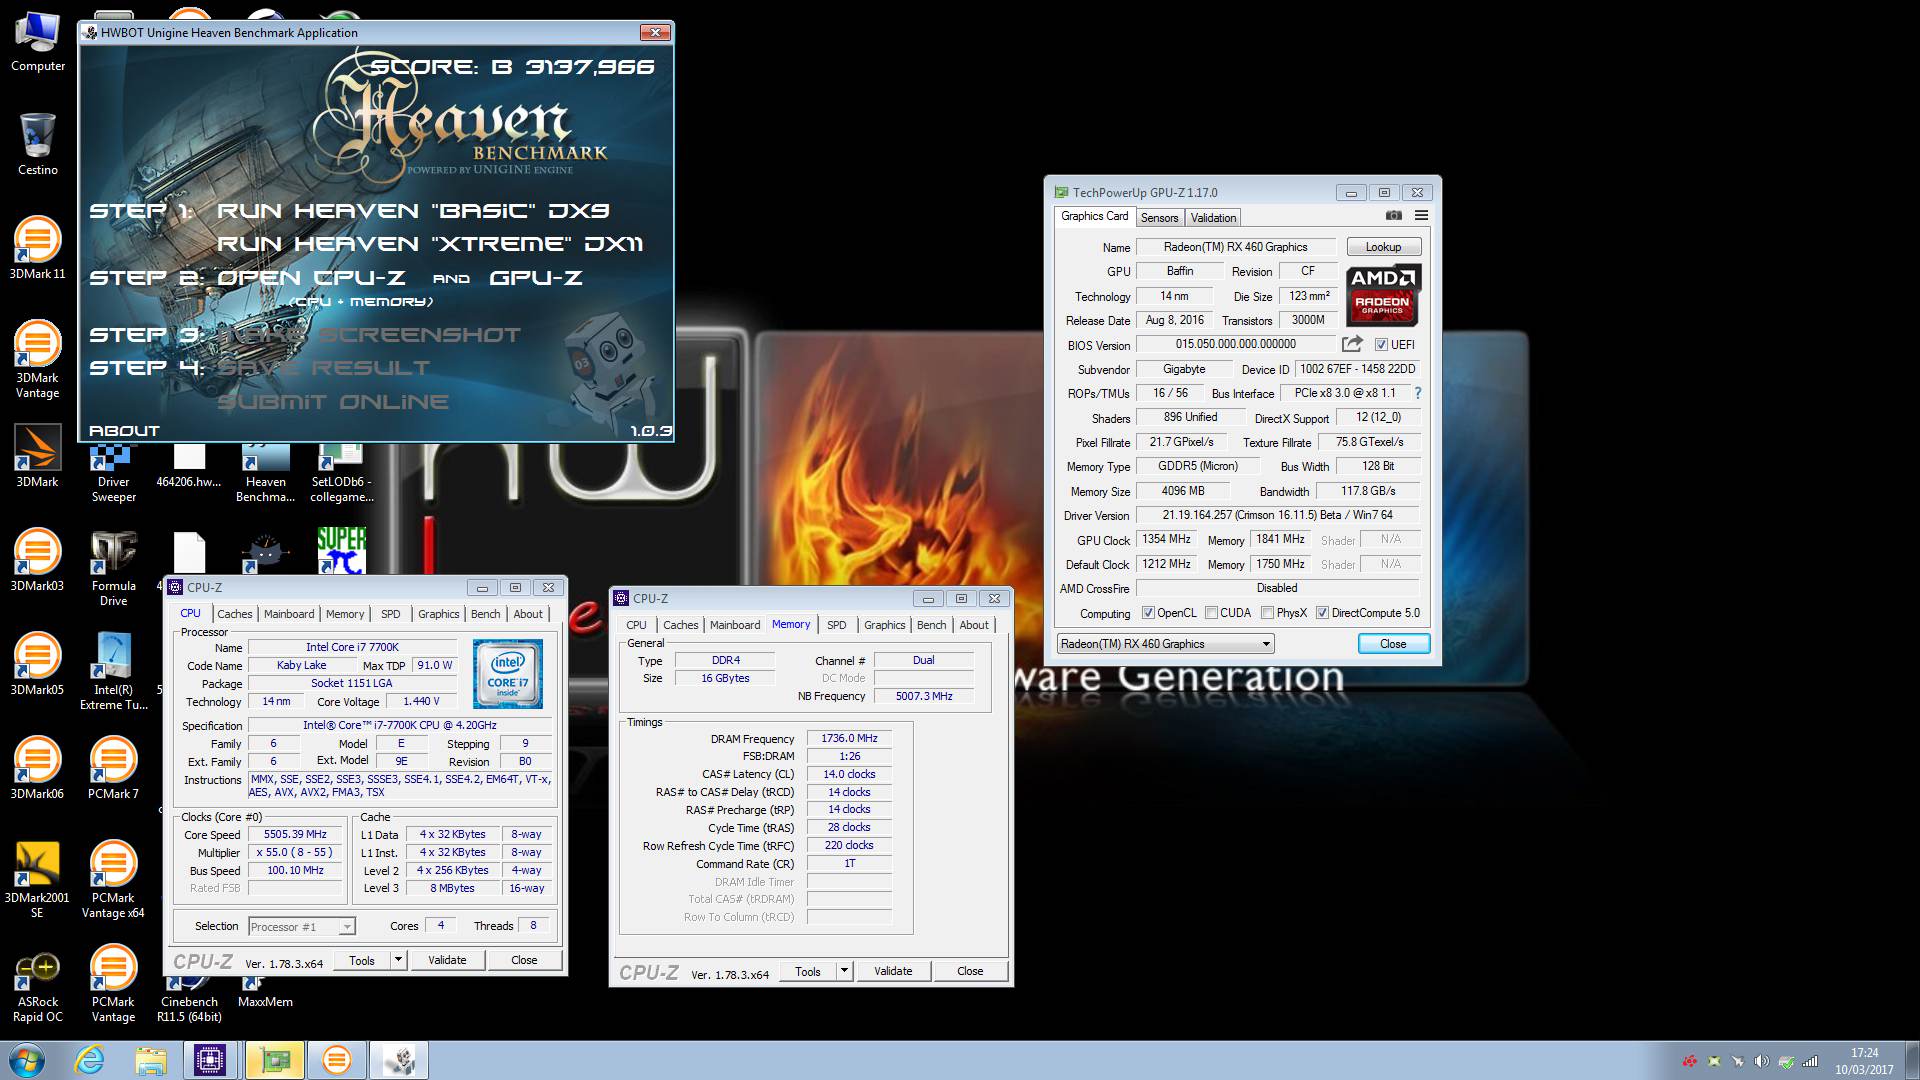Open Caches tab in left CPU-Z window
Viewport: 1920px width, 1080px height.
(x=235, y=614)
